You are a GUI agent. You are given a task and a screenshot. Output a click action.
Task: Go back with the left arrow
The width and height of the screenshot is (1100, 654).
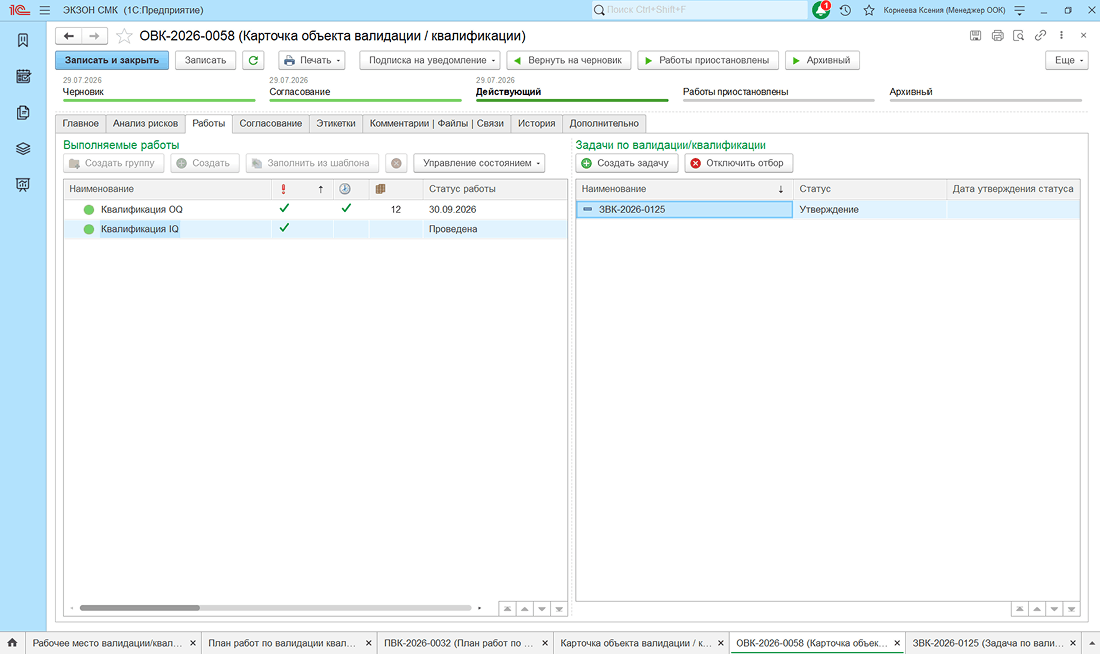coord(69,36)
